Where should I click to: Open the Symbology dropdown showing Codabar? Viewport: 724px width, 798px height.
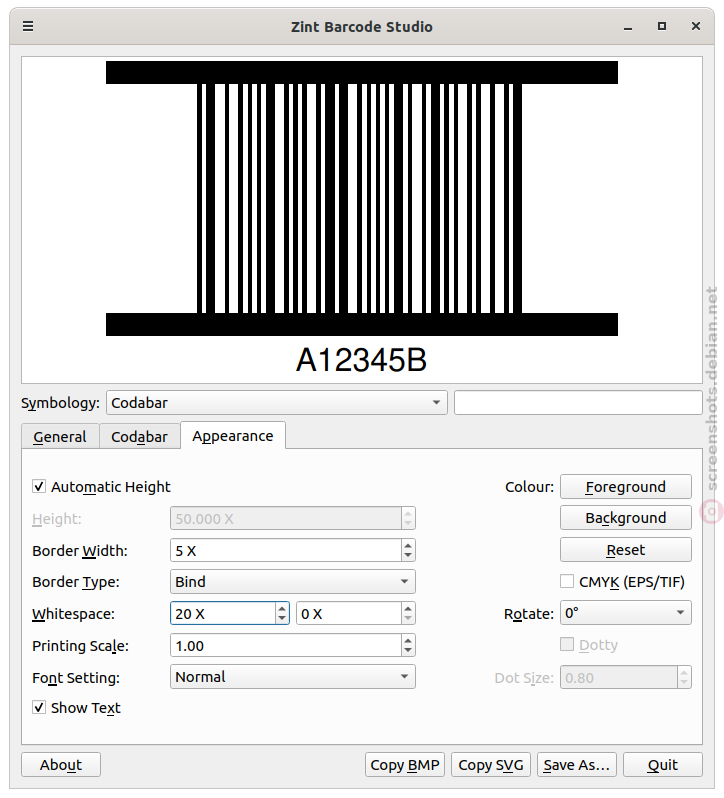click(x=276, y=403)
